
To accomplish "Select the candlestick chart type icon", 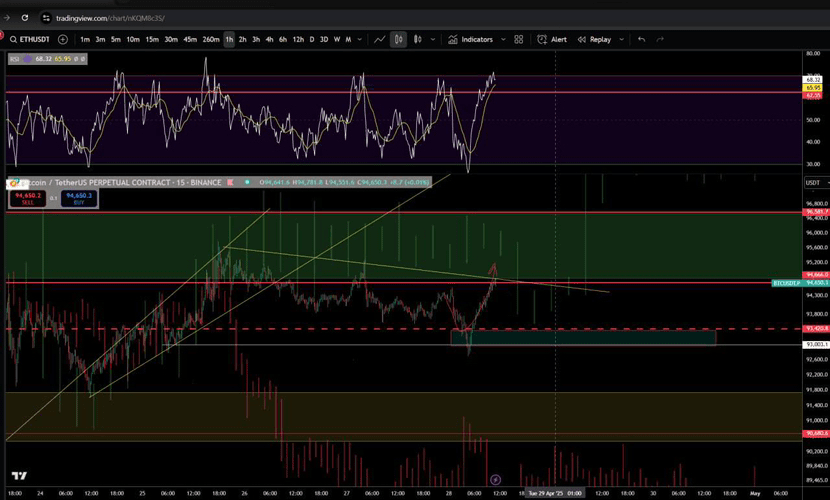I will pyautogui.click(x=399, y=40).
